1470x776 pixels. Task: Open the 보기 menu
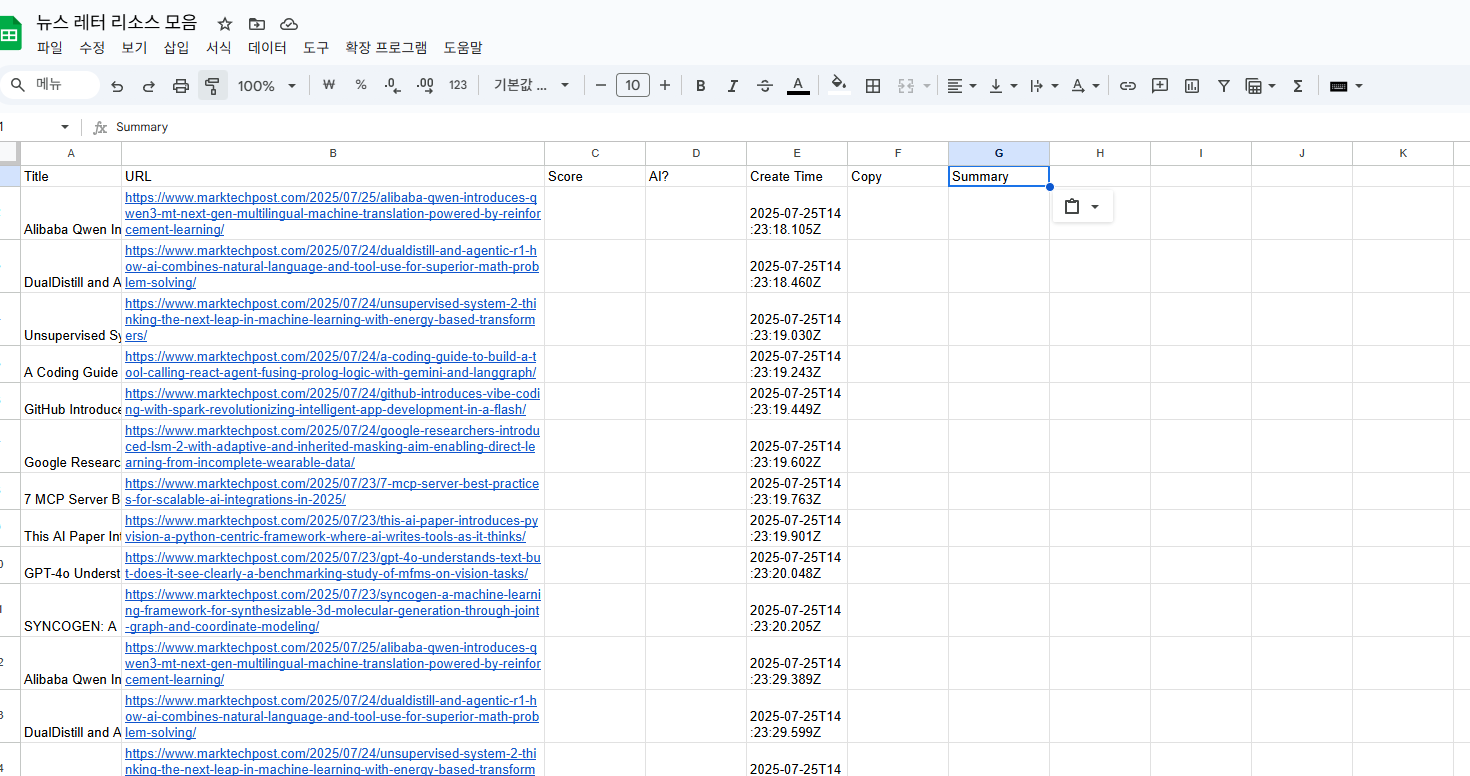click(134, 47)
